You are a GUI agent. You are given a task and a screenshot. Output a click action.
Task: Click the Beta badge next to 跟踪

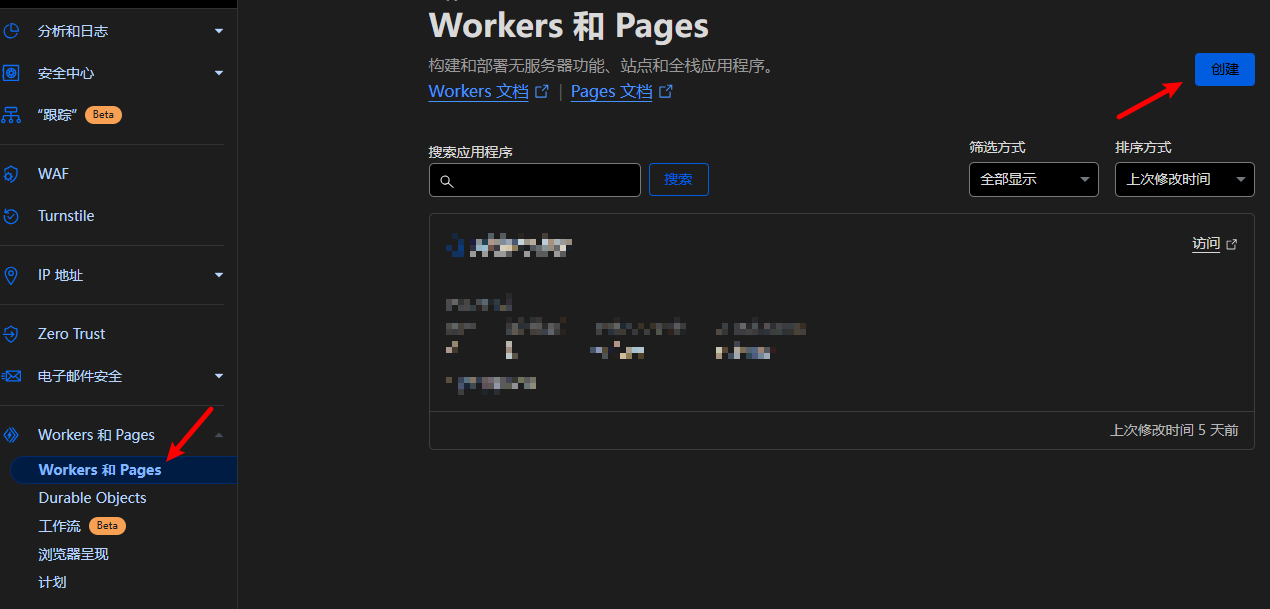click(103, 115)
